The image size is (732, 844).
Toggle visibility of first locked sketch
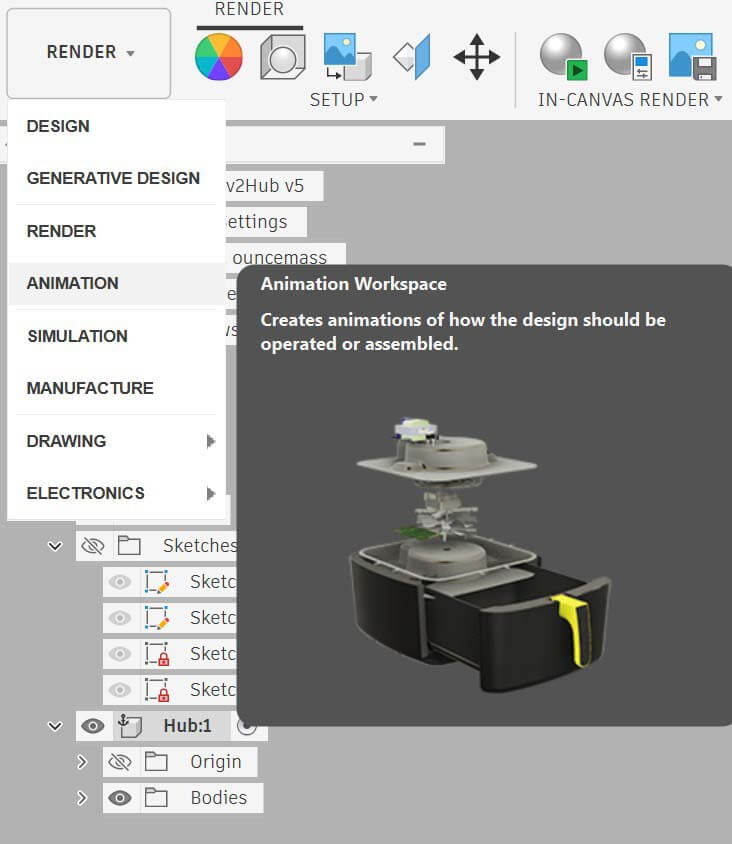119,654
